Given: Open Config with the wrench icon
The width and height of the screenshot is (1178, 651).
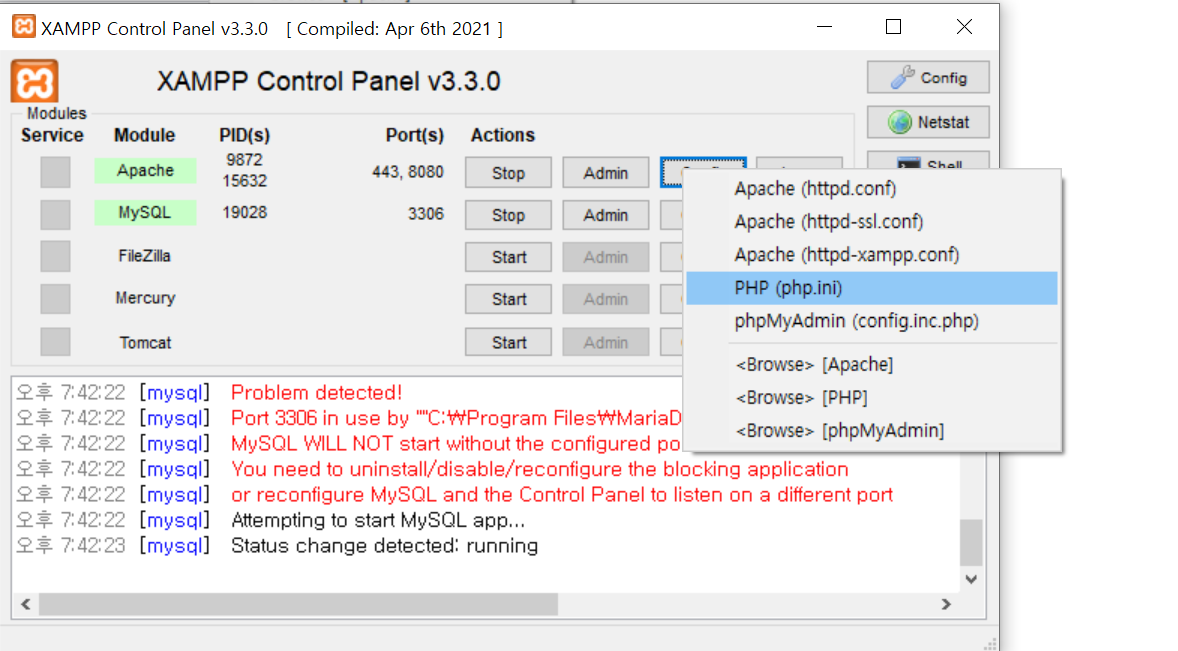Looking at the screenshot, I should click(x=928, y=77).
